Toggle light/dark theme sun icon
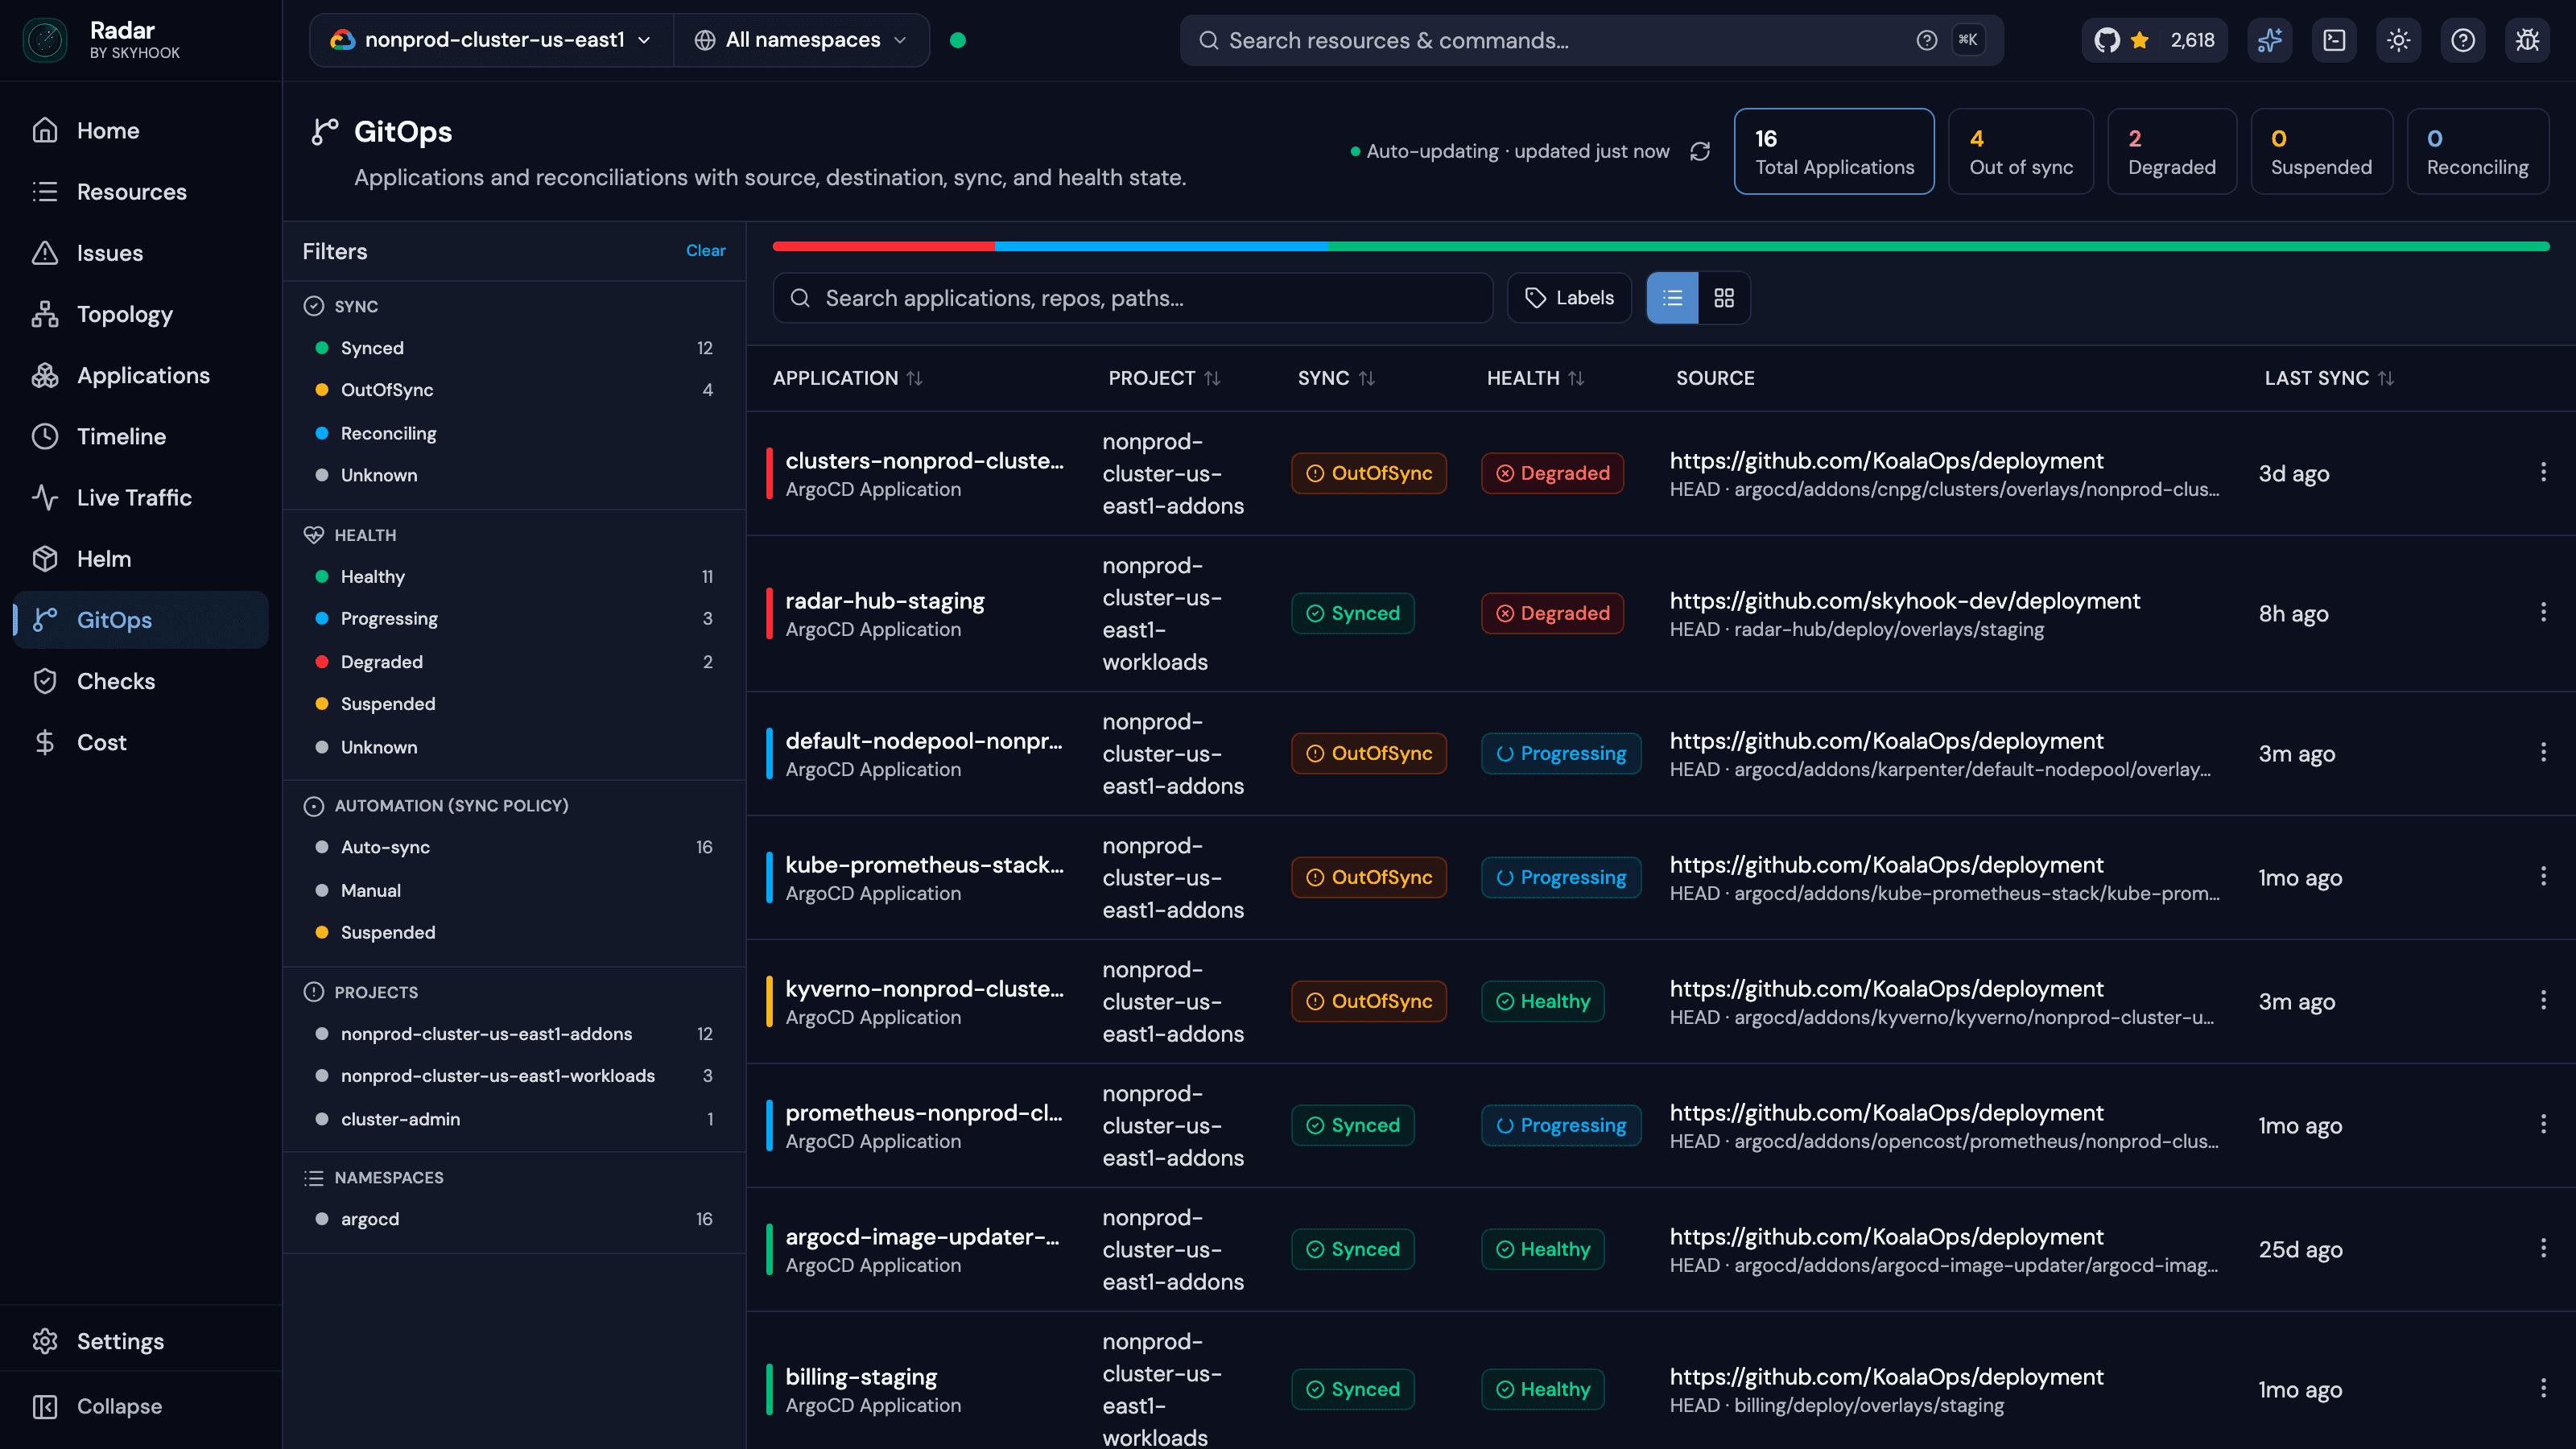This screenshot has height=1449, width=2576. coord(2398,40)
